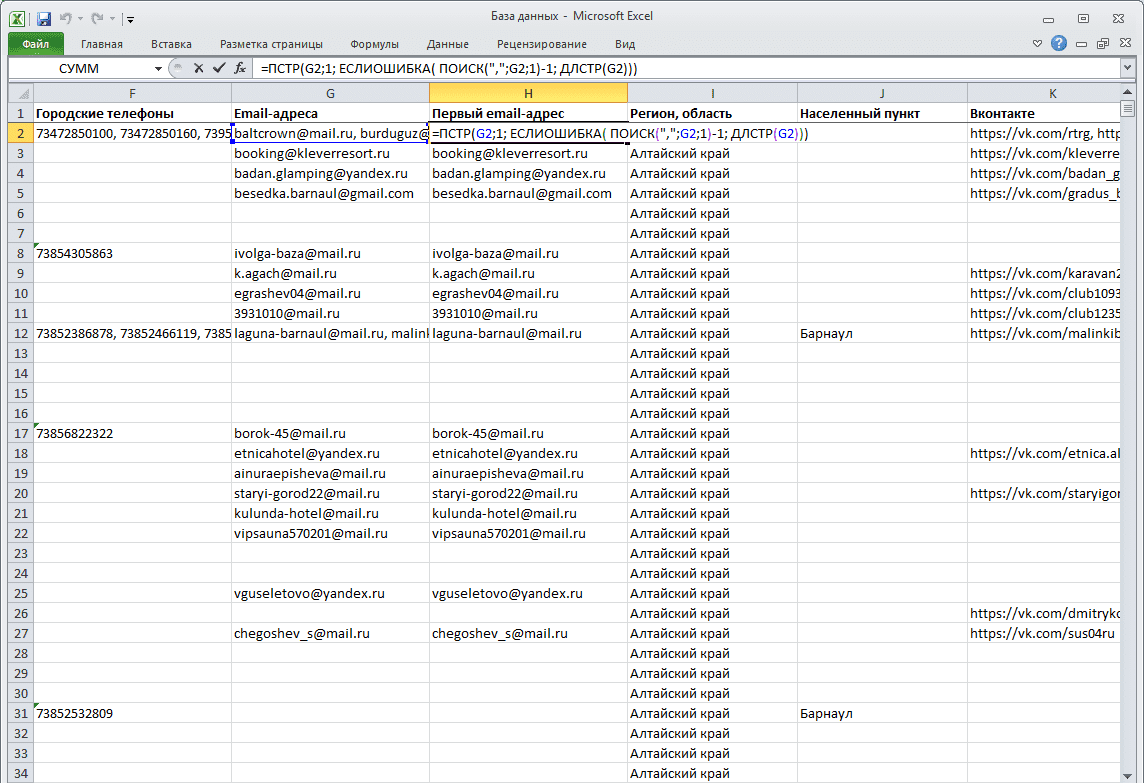Image resolution: width=1144 pixels, height=783 pixels.
Task: Select cell kulunda-hotel@mail.ru in column G
Action: (331, 514)
